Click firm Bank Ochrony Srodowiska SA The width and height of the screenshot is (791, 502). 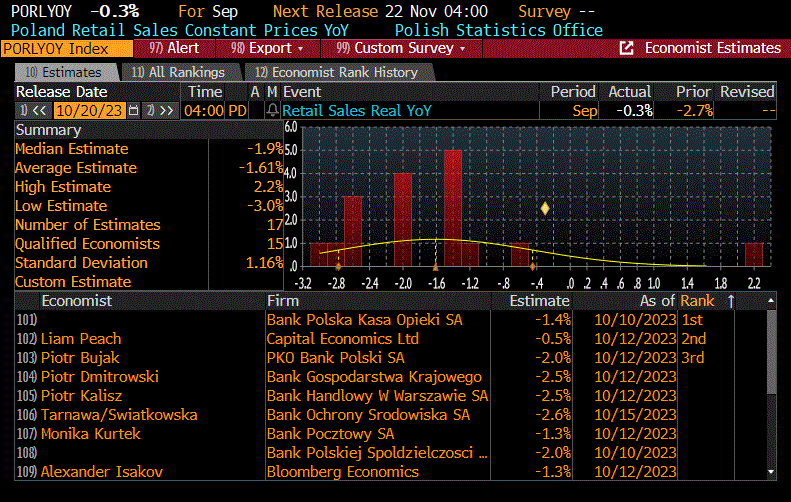368,415
